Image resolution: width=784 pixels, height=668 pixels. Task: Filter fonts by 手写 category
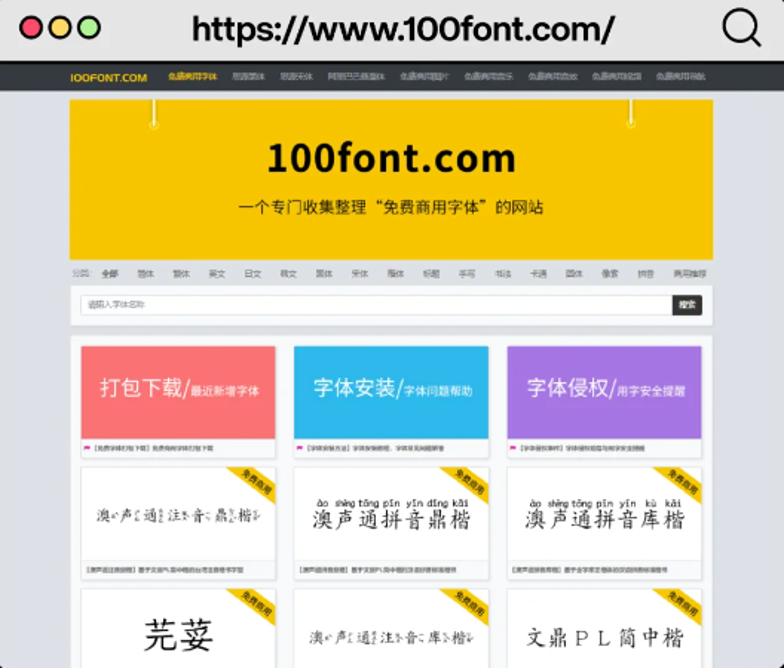(467, 274)
